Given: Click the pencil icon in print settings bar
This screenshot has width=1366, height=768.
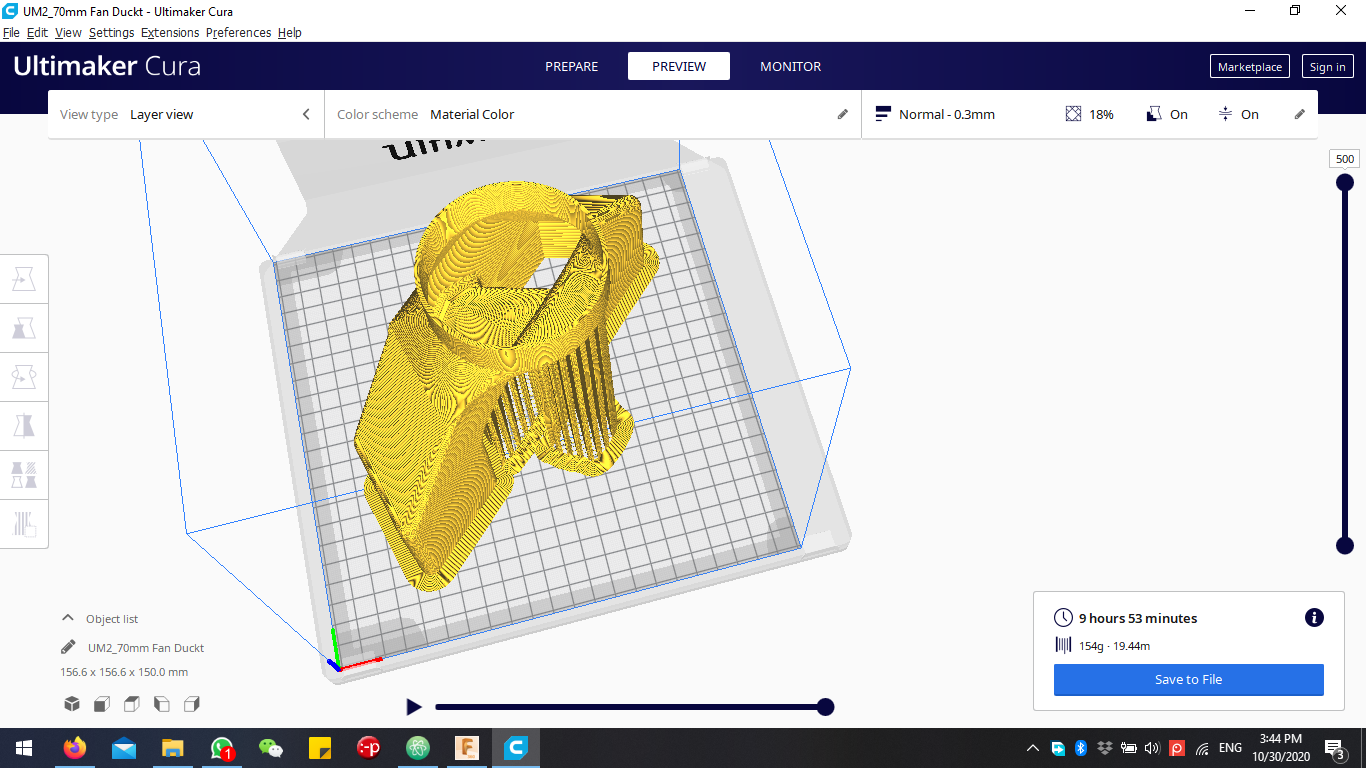Looking at the screenshot, I should pos(1299,114).
